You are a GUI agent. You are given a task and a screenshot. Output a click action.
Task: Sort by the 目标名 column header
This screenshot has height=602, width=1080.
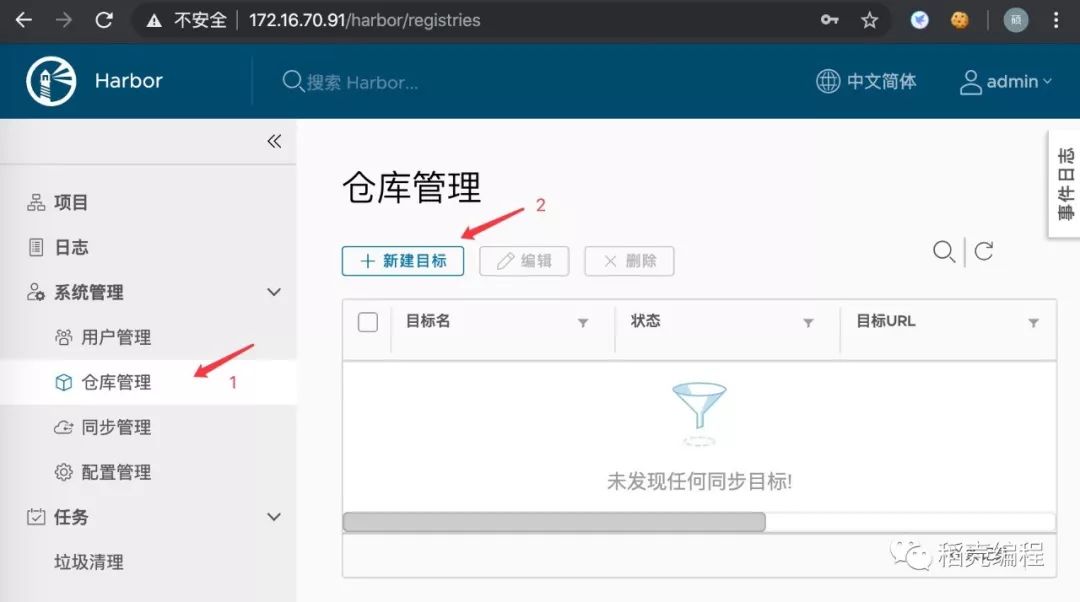428,321
